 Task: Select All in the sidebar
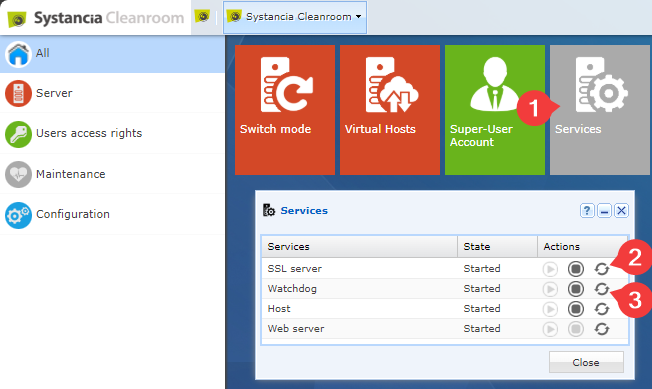(x=112, y=54)
